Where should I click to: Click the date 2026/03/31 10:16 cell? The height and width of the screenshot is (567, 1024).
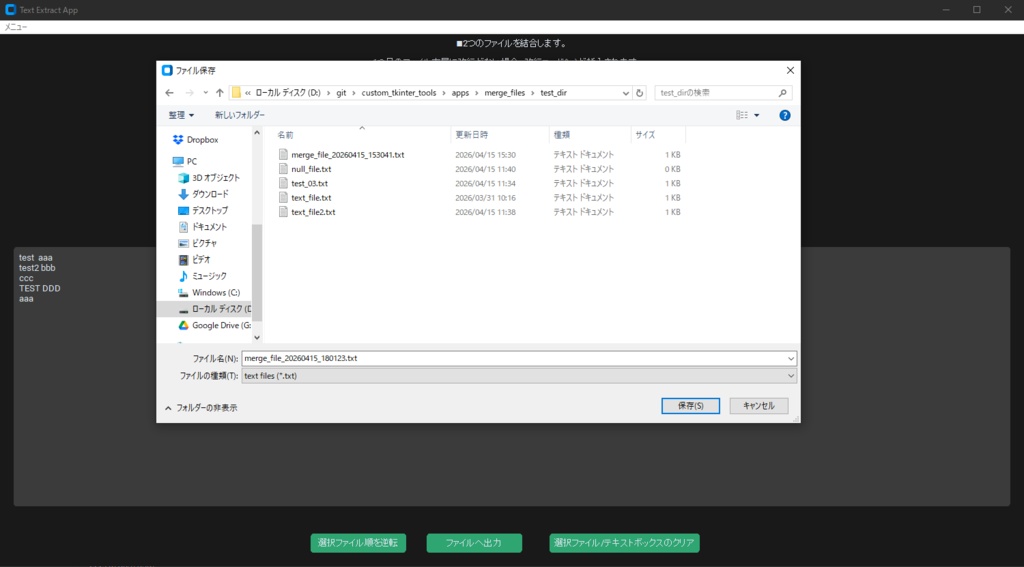pyautogui.click(x=485, y=197)
